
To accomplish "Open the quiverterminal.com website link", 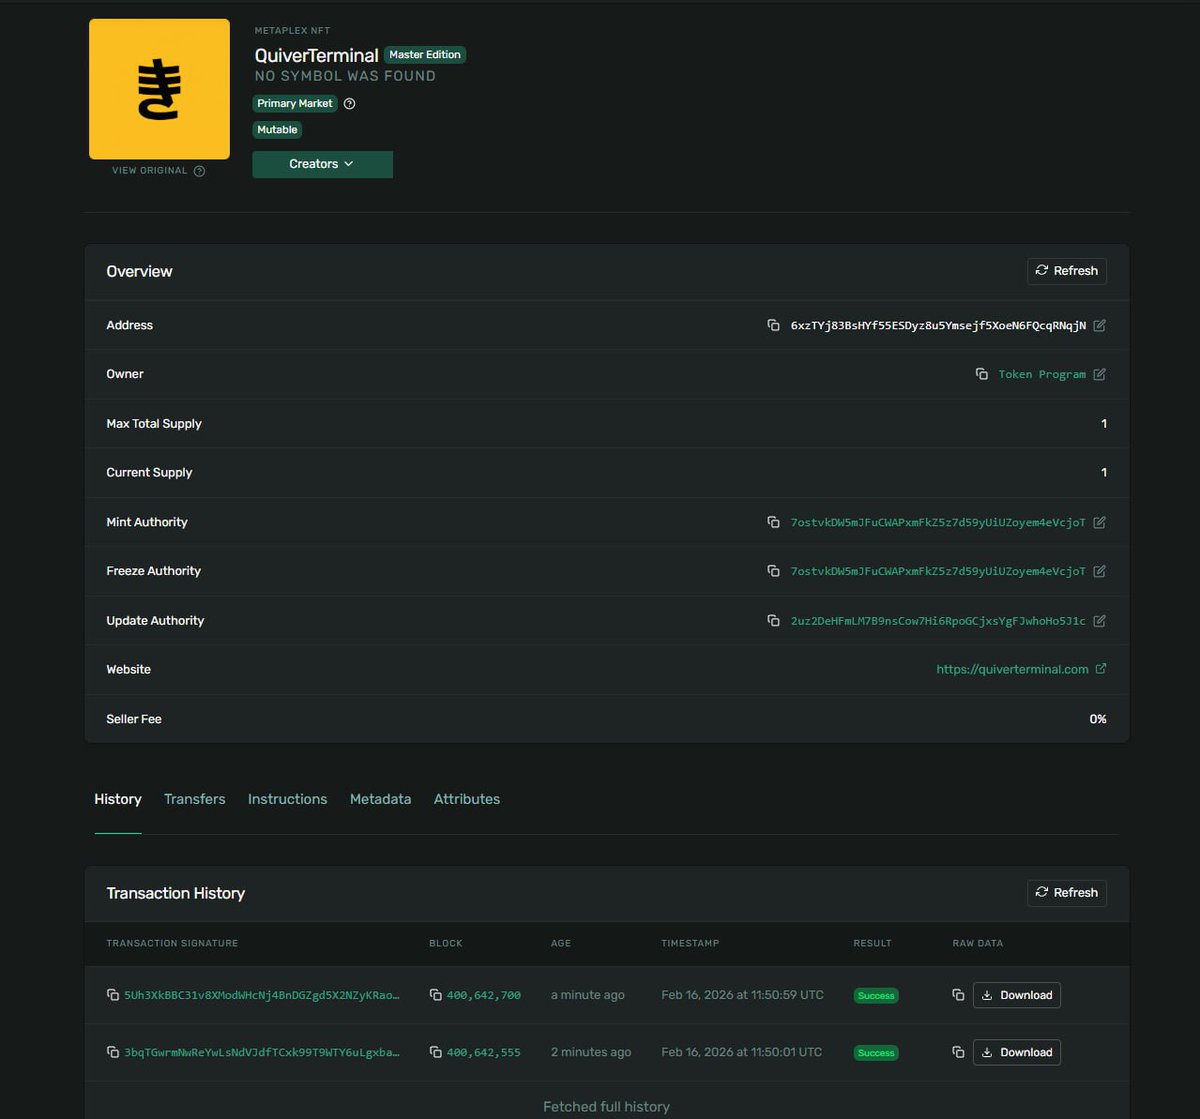I will point(1012,669).
